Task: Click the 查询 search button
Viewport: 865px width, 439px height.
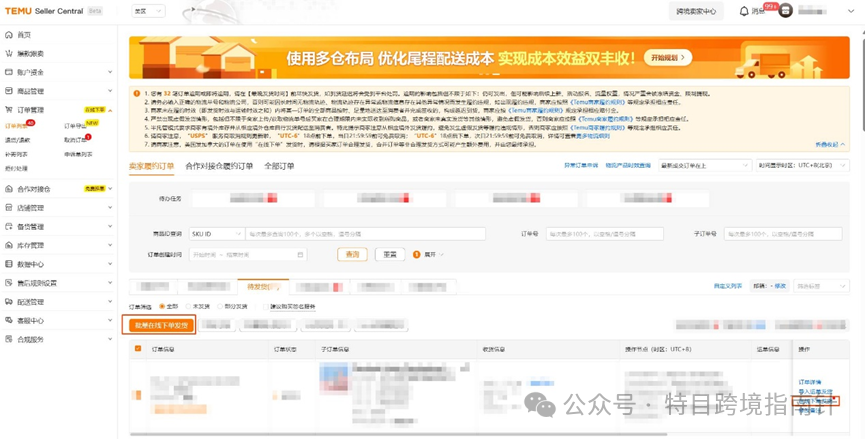Action: 352,255
